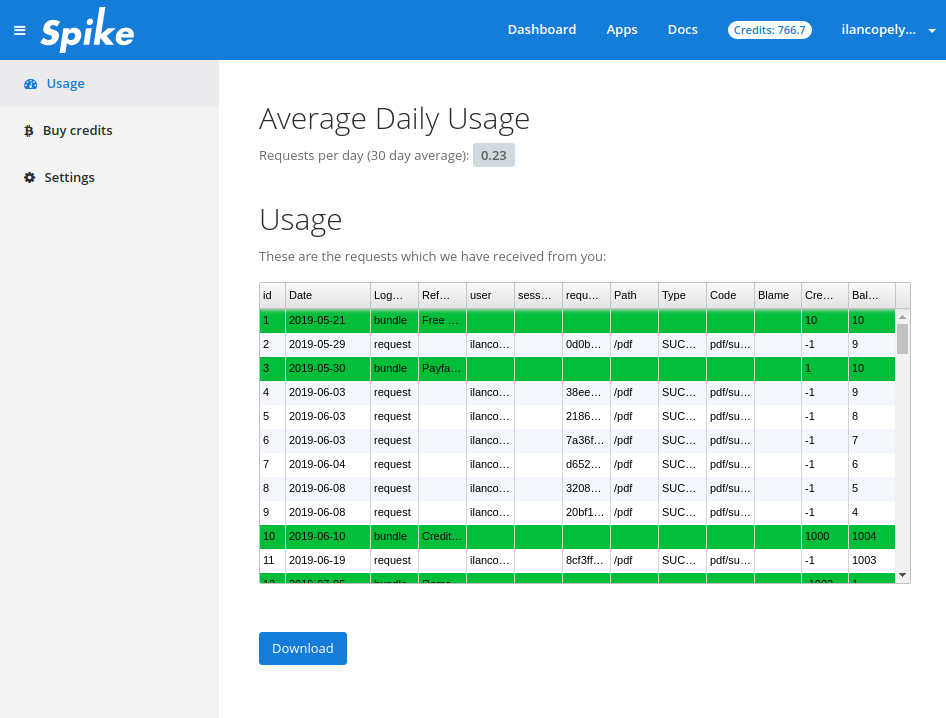Select Buy credits in sidebar
The width and height of the screenshot is (946, 718).
[x=77, y=131]
